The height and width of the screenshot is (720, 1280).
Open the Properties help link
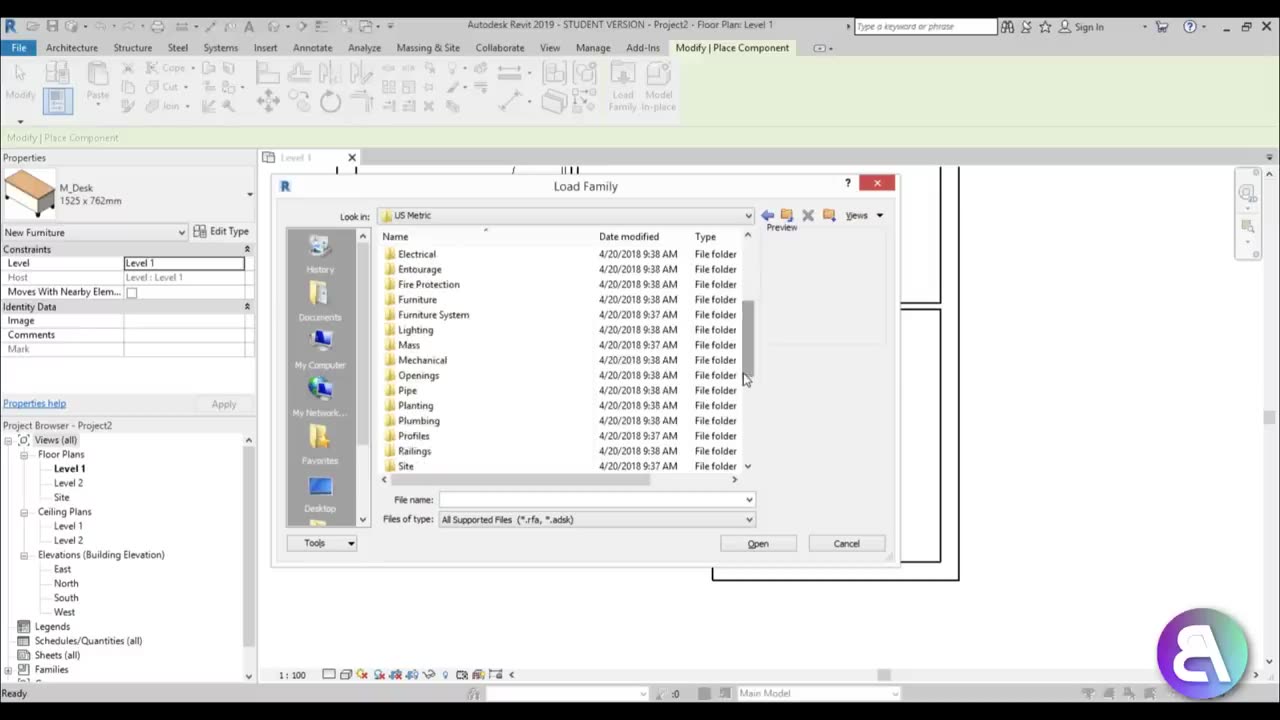(34, 404)
